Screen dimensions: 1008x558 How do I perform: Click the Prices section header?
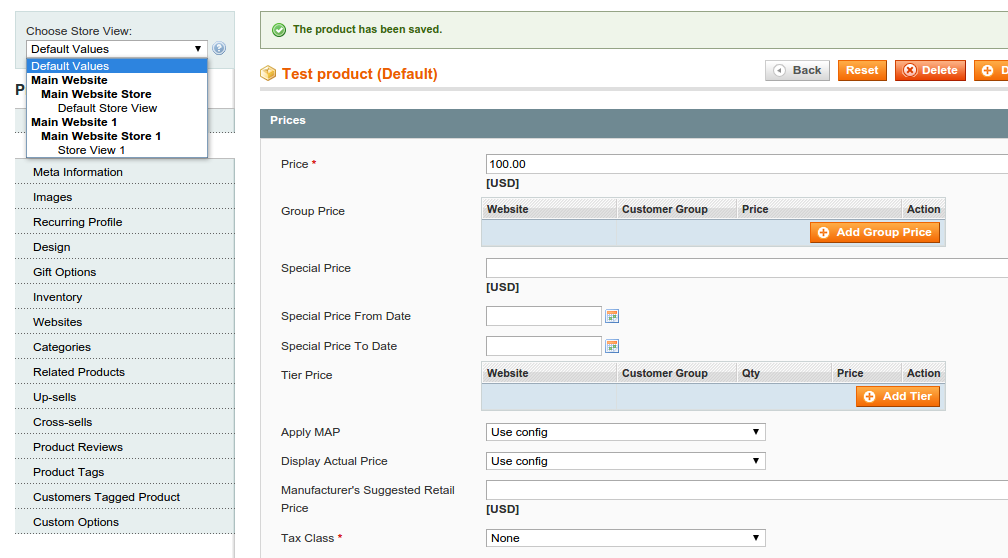click(634, 123)
